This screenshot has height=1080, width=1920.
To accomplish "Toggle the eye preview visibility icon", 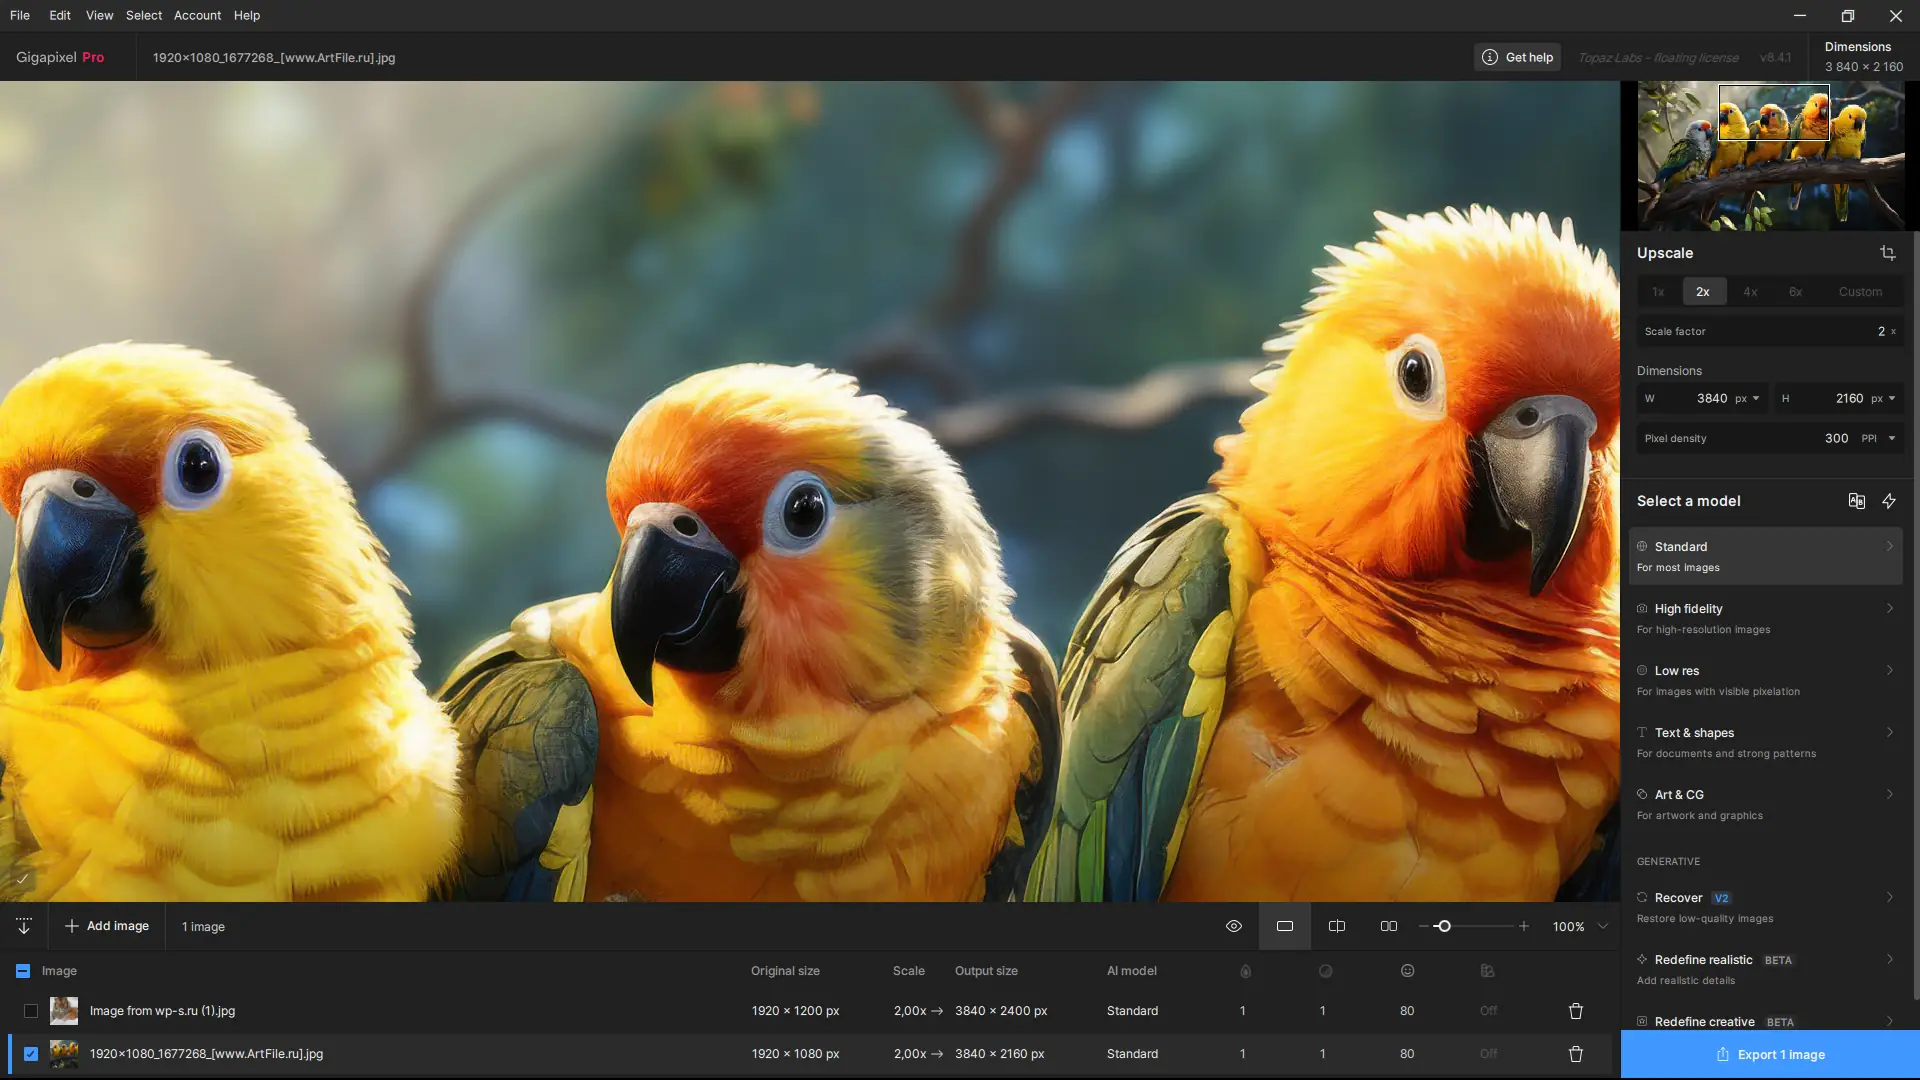I will click(x=1233, y=926).
